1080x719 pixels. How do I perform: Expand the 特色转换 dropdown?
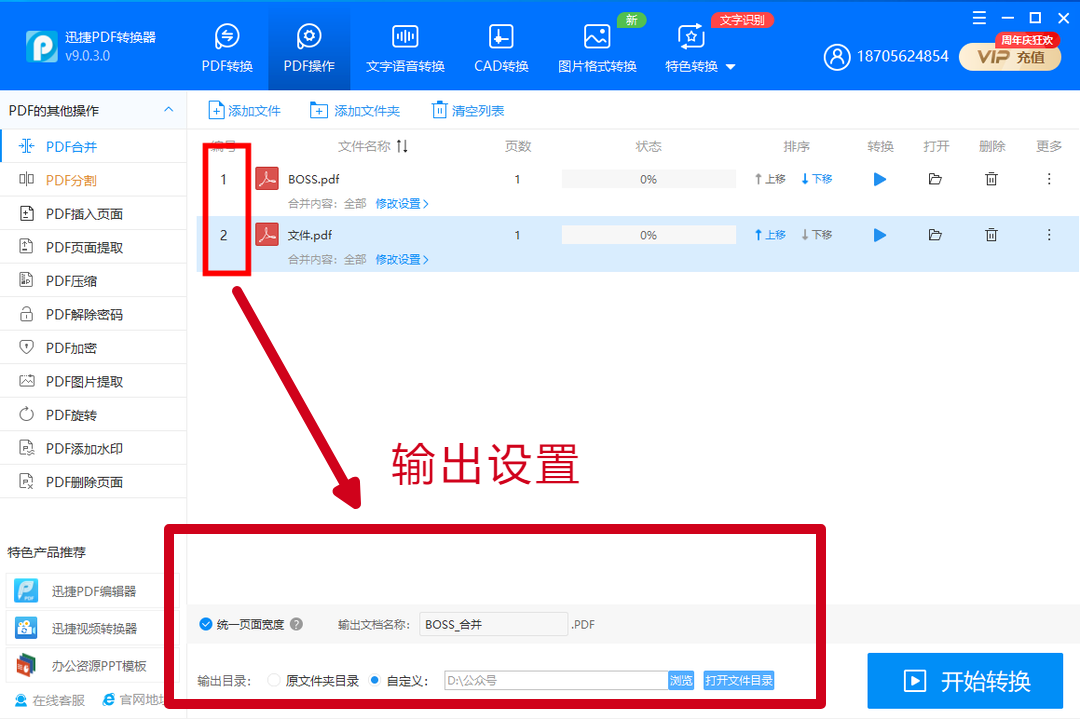click(730, 67)
